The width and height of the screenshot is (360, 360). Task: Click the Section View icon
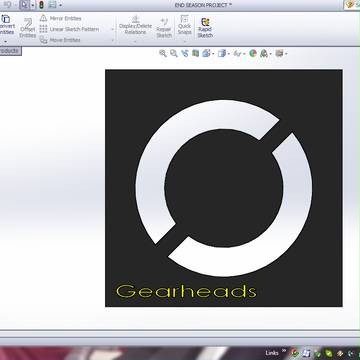tap(195, 53)
